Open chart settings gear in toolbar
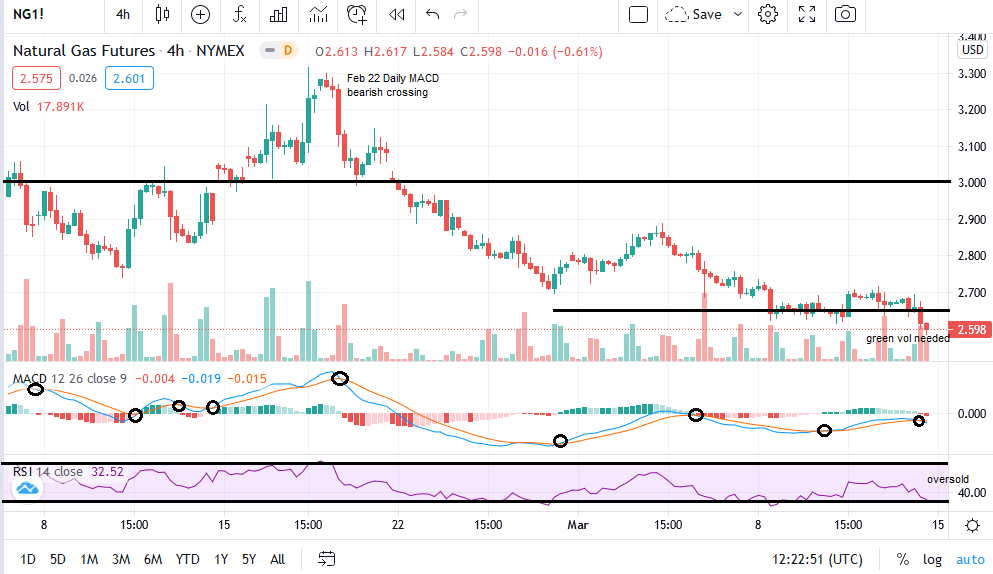The width and height of the screenshot is (993, 574). (768, 14)
